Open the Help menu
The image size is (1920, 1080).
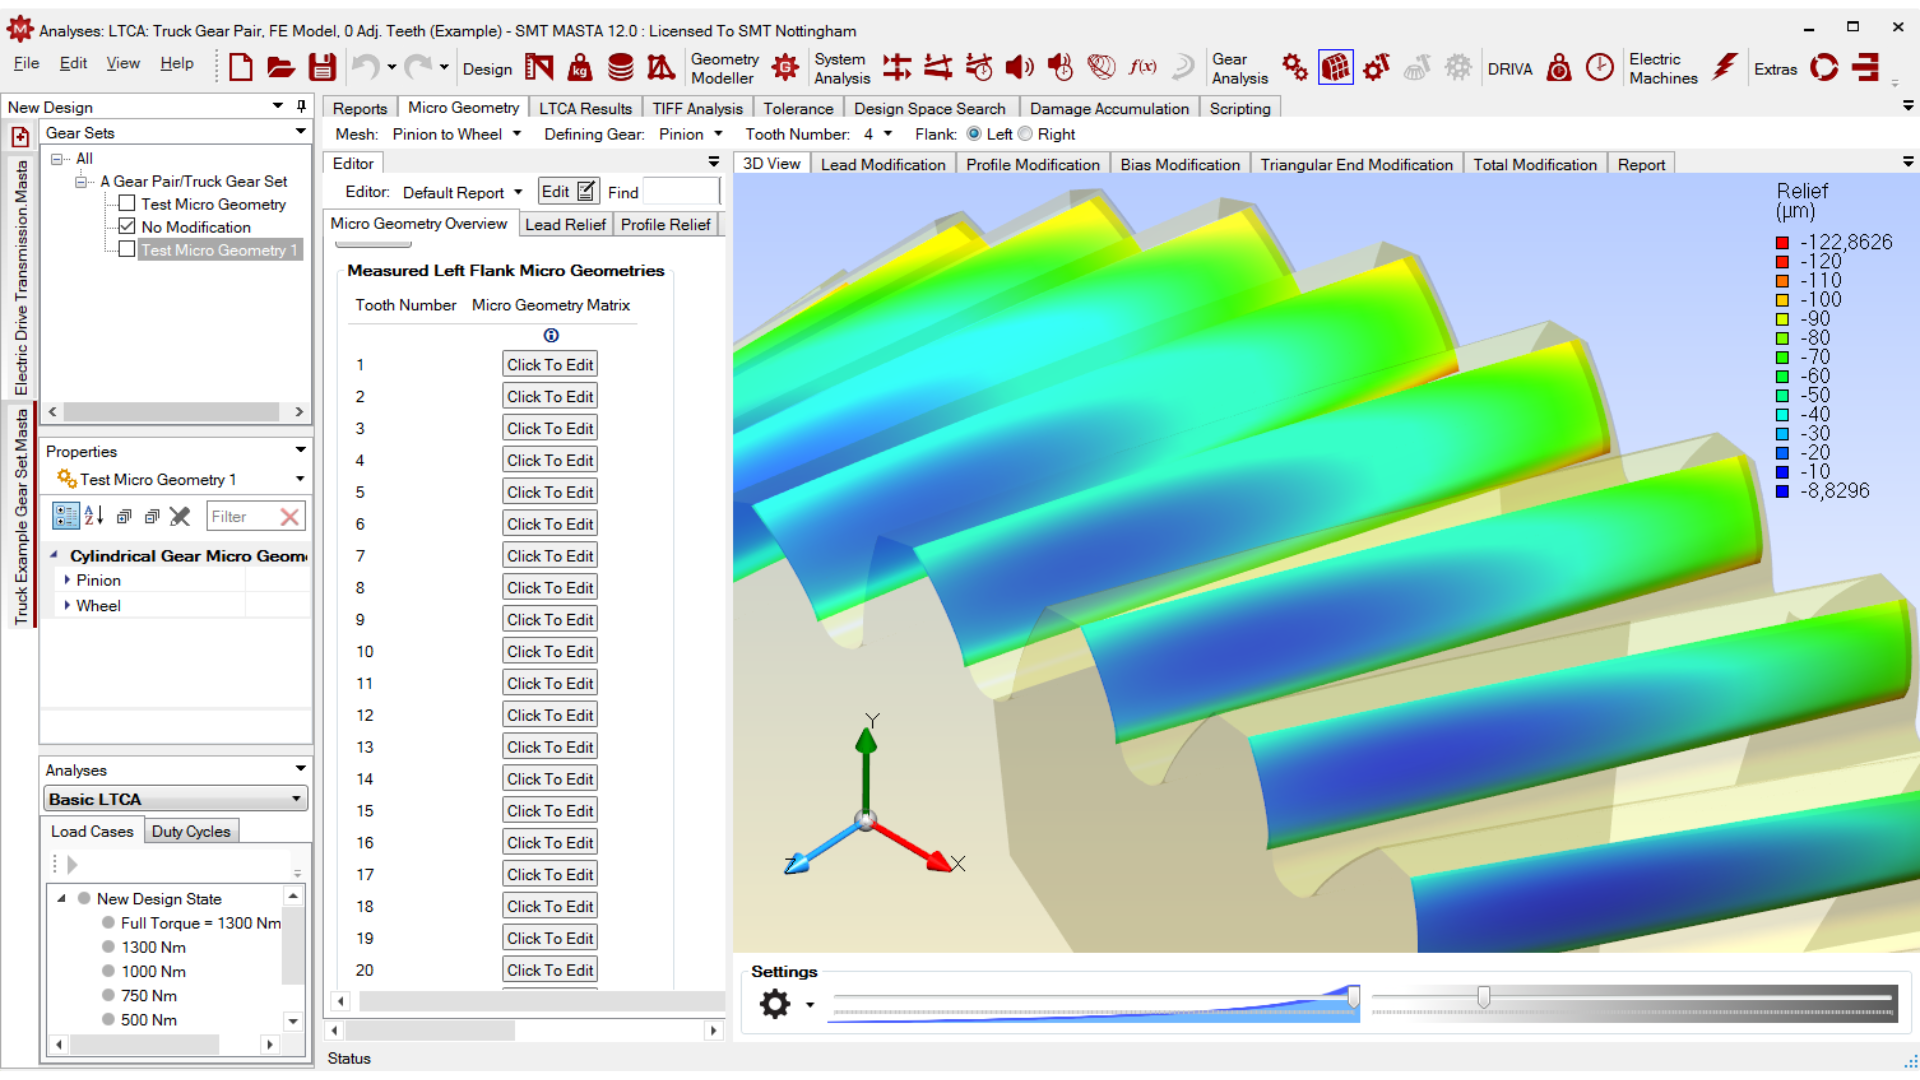click(177, 63)
